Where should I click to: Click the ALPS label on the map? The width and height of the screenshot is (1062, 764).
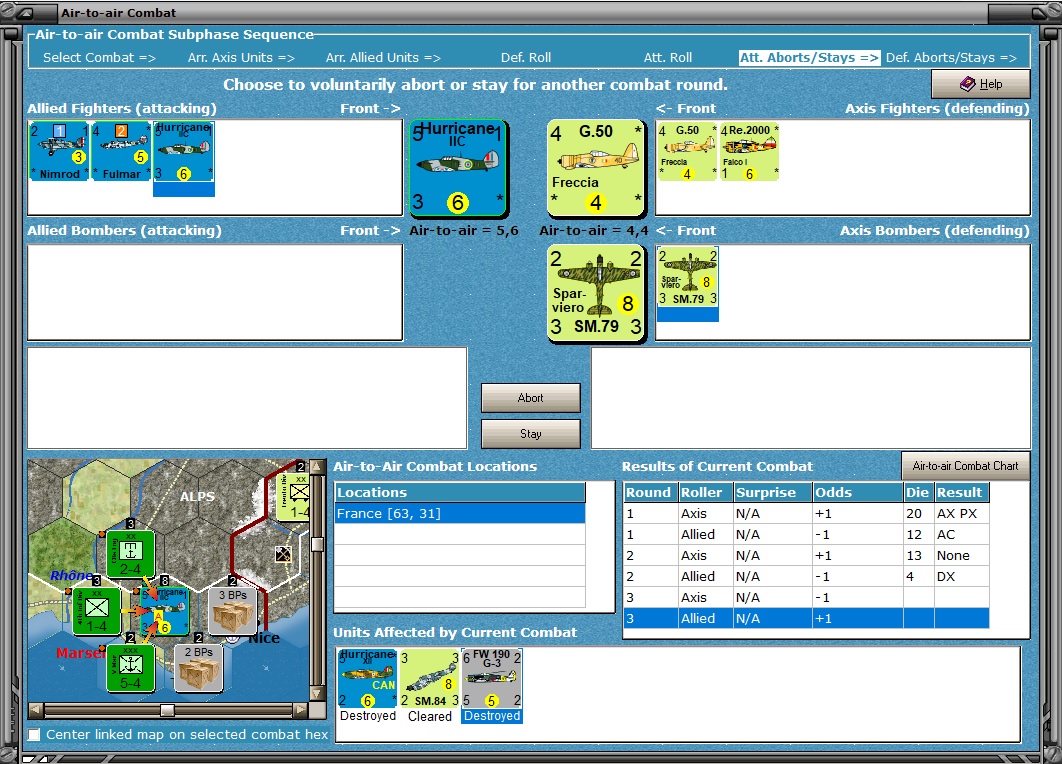197,496
